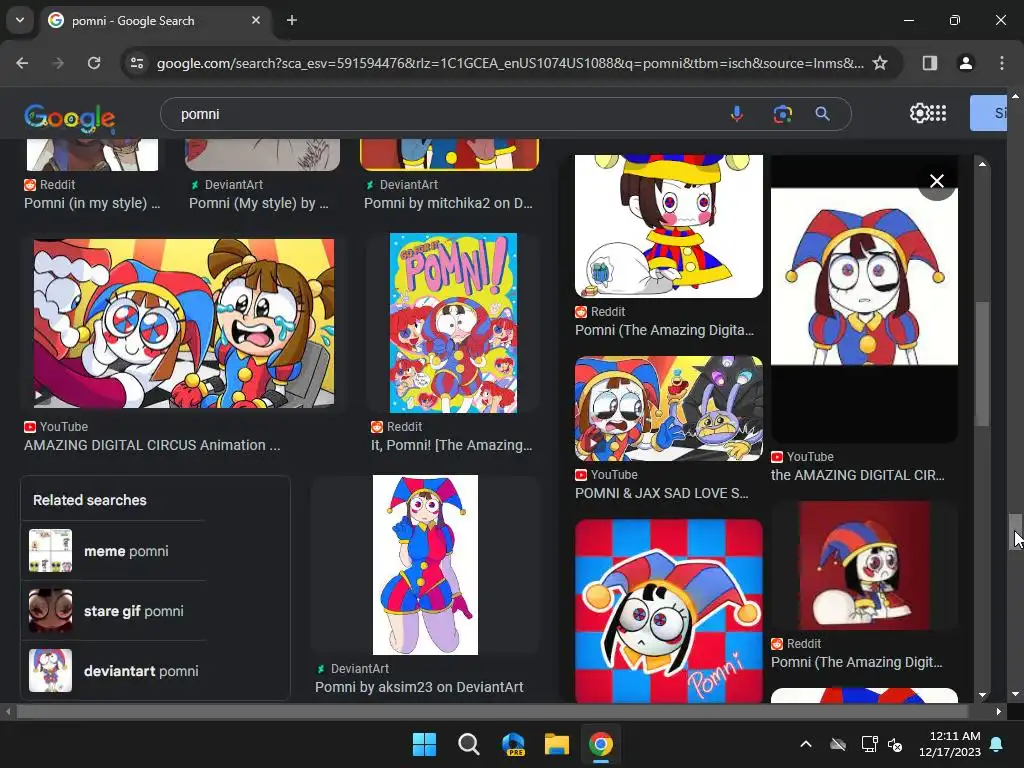
Task: Click the AMAZING DIGITAL CIR... preview title
Action: pos(857,475)
